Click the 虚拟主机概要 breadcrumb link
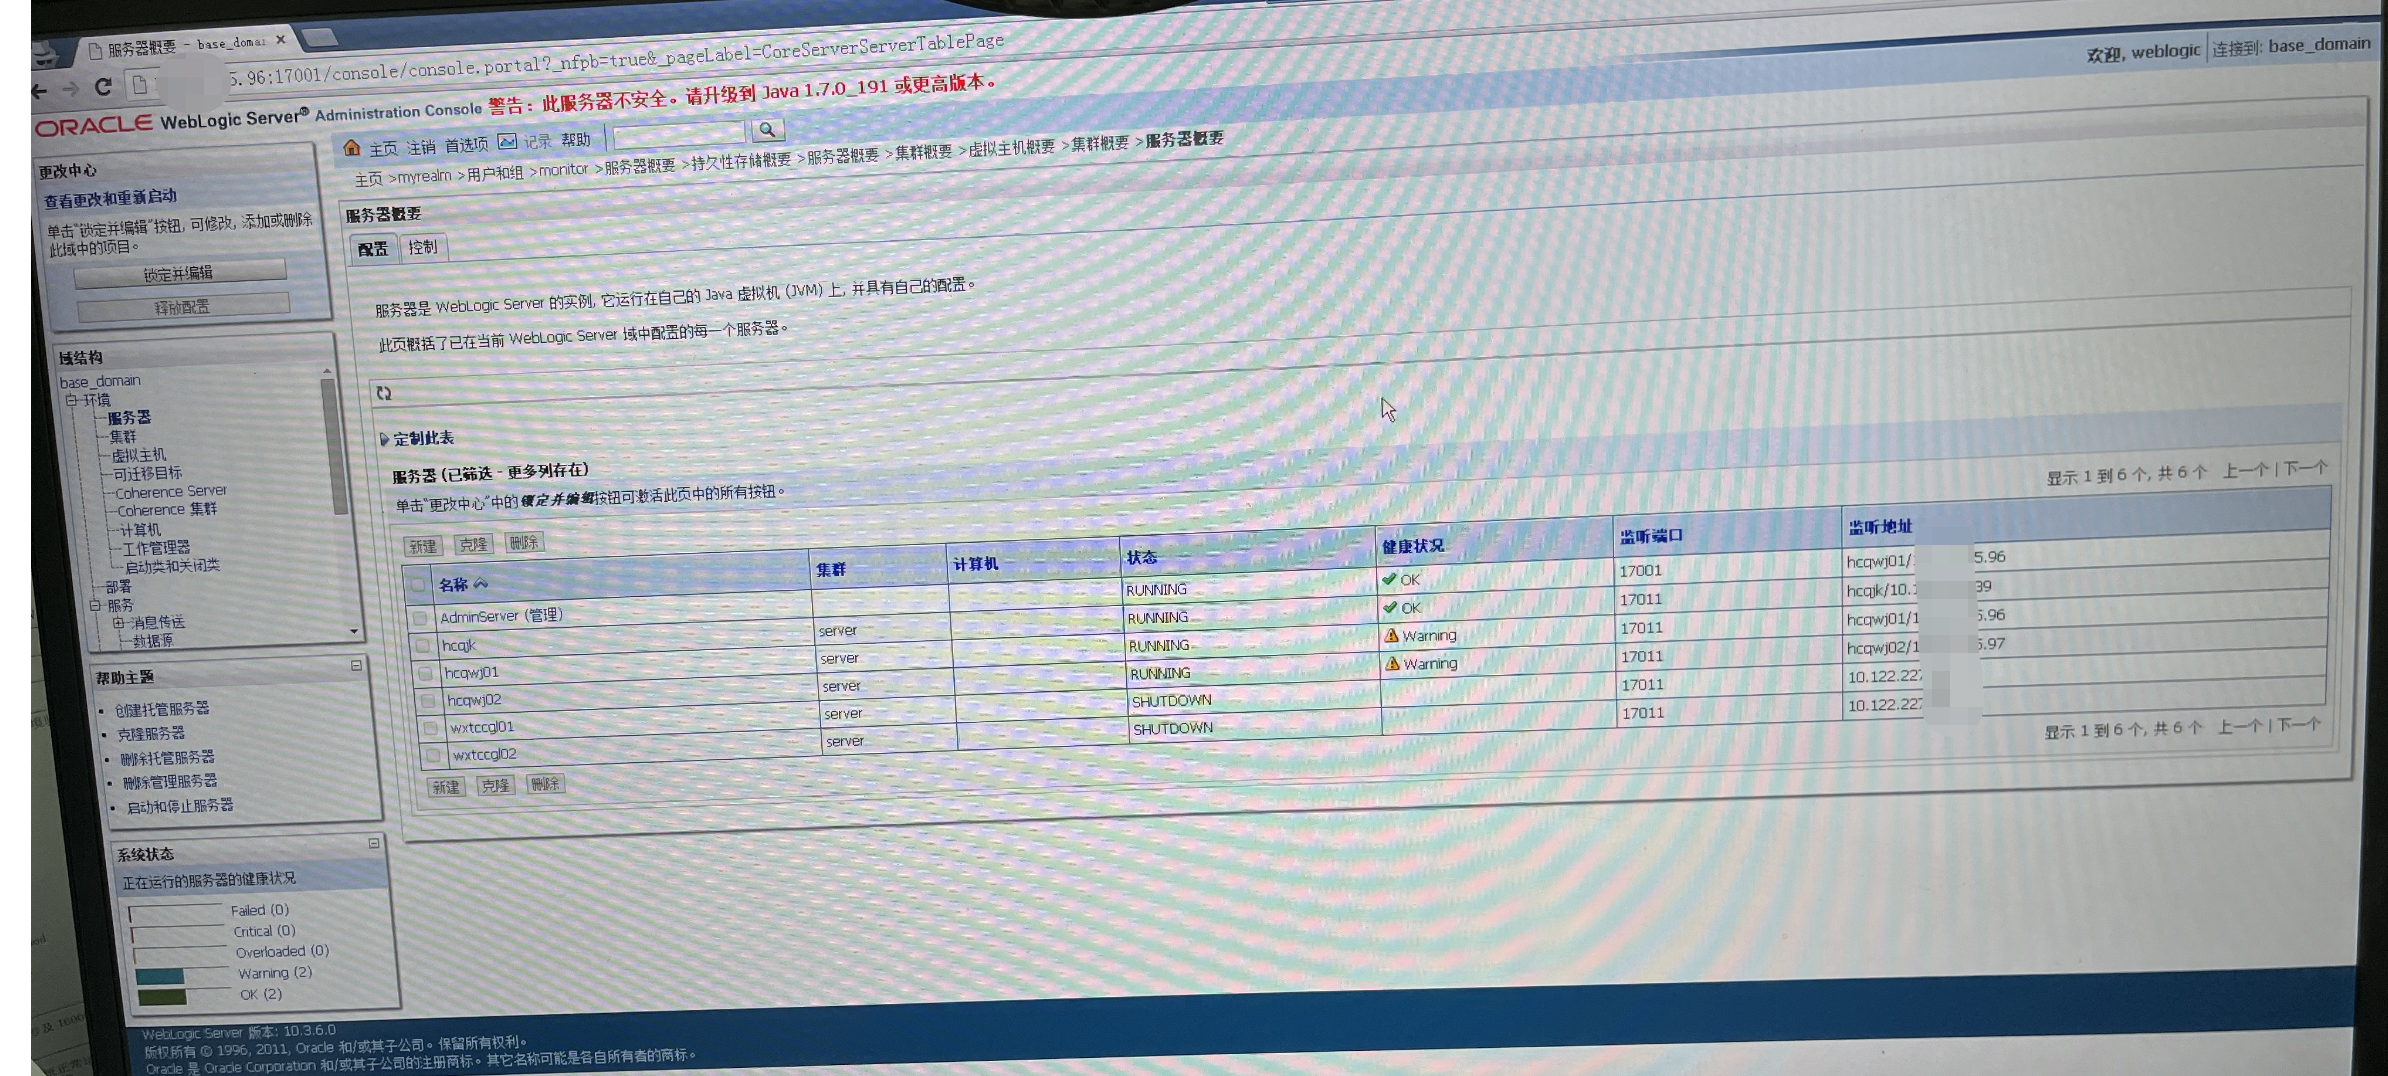The height and width of the screenshot is (1076, 2388). point(1012,147)
